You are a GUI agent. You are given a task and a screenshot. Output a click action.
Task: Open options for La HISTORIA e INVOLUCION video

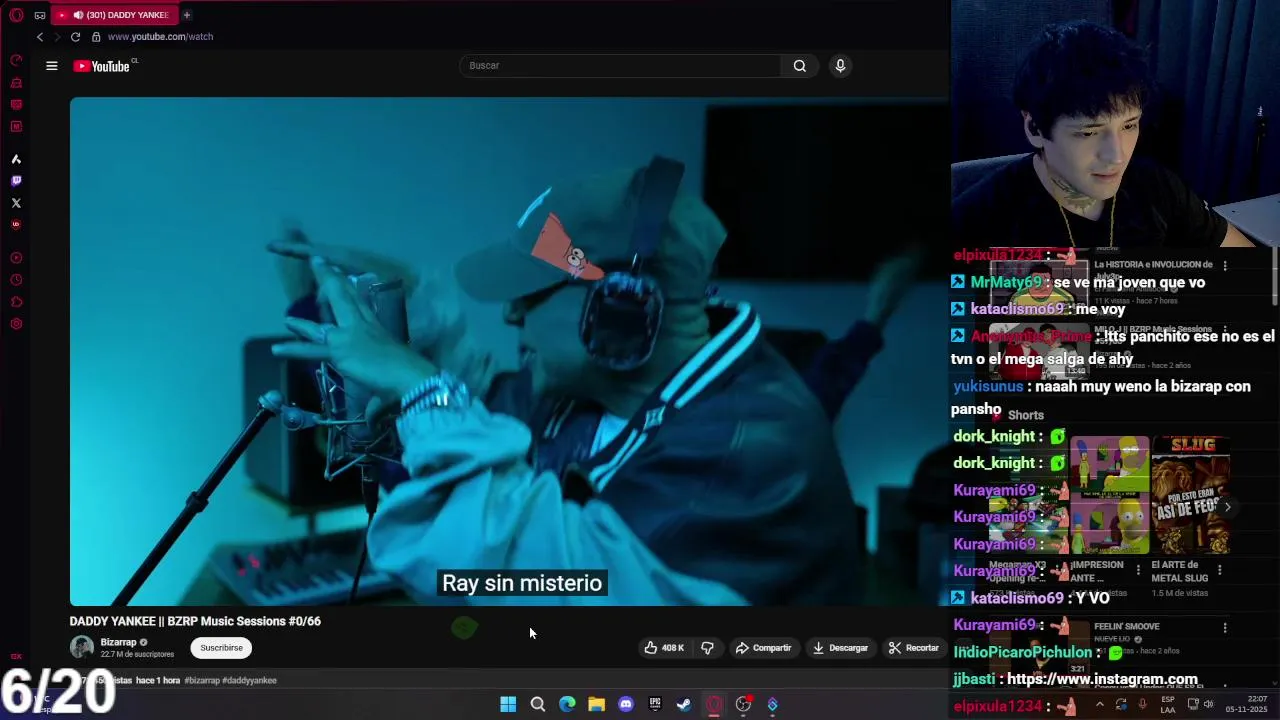pyautogui.click(x=1225, y=266)
